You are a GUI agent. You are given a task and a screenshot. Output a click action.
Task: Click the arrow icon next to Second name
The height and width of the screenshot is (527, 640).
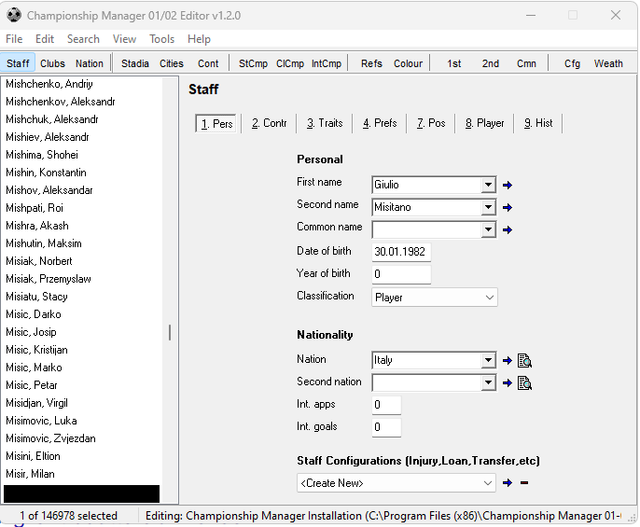click(x=507, y=208)
